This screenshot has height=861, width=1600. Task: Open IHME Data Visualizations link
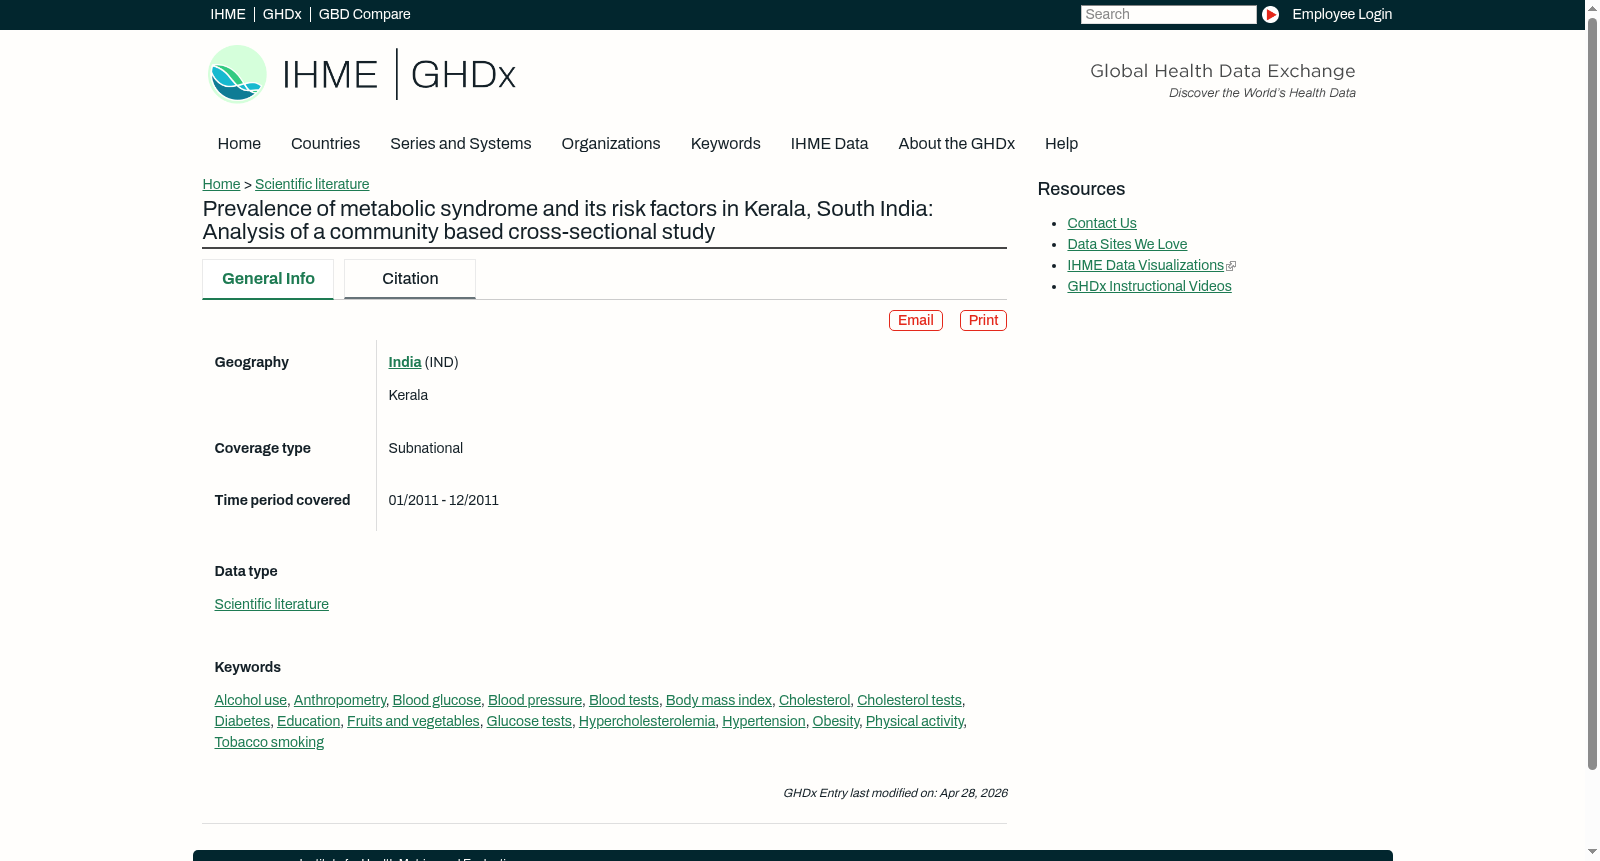coord(1145,265)
